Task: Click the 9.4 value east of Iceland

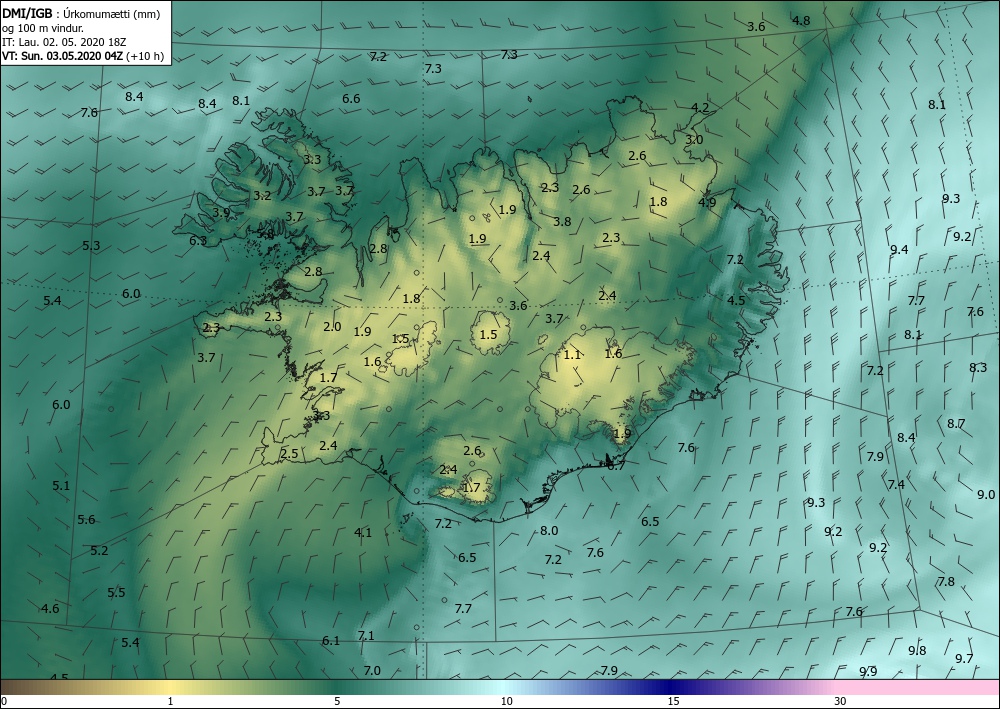Action: point(899,249)
